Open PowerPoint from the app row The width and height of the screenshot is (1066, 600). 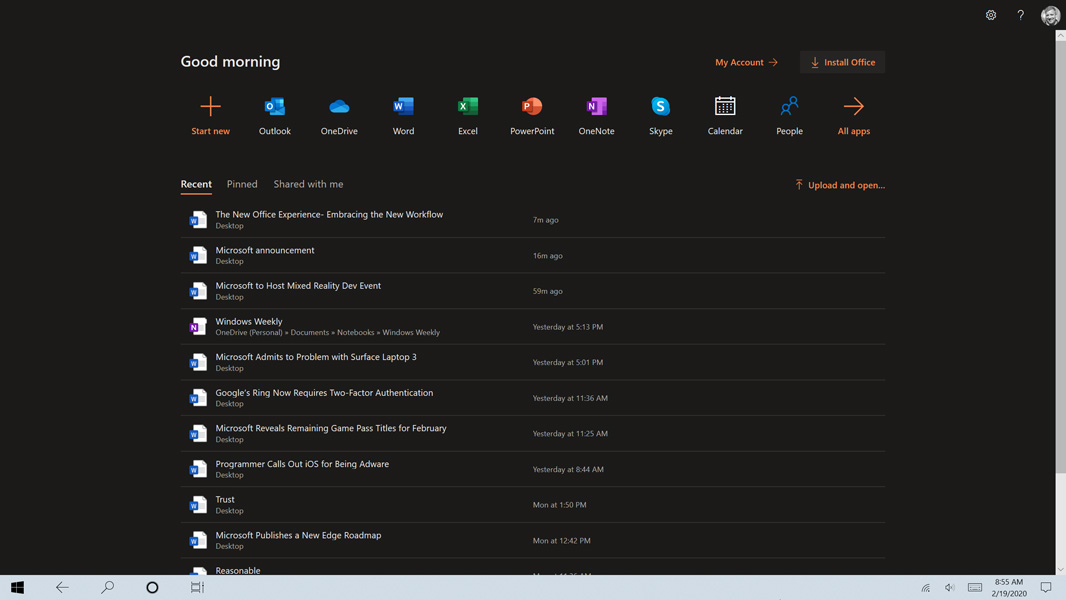click(x=532, y=107)
